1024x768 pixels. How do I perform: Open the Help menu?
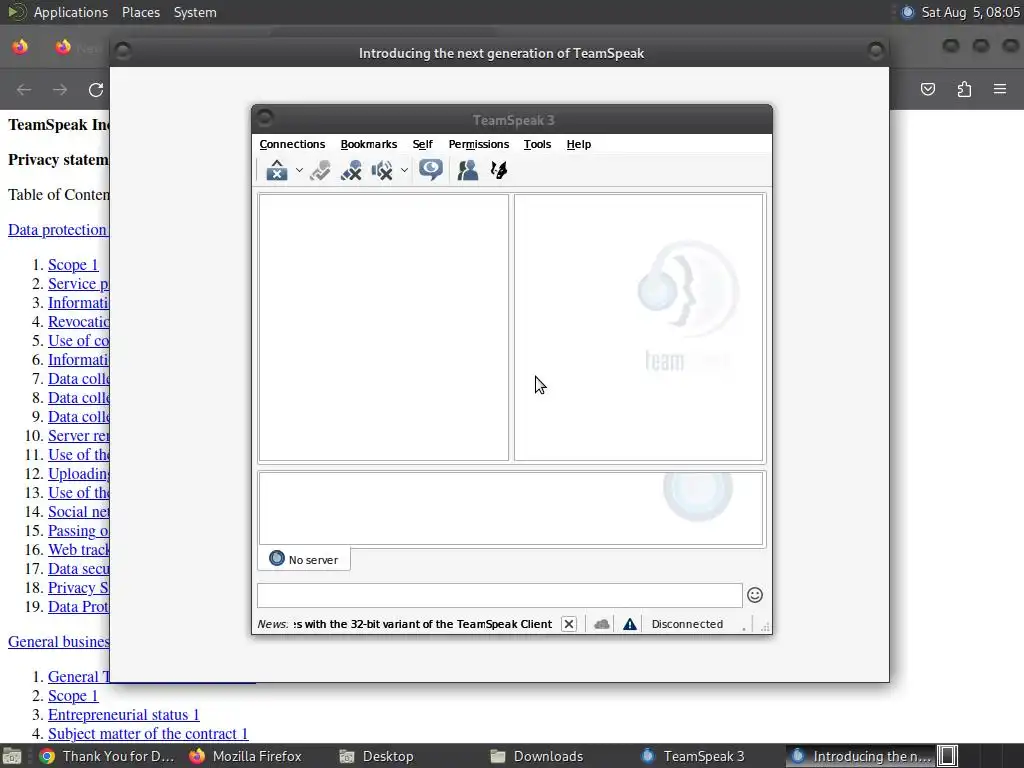579,144
